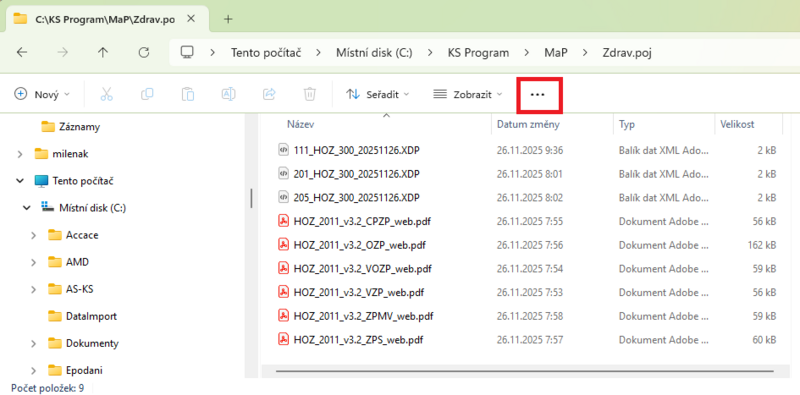
Task: Click Místní disk (C:) in breadcrumb
Action: click(x=374, y=53)
